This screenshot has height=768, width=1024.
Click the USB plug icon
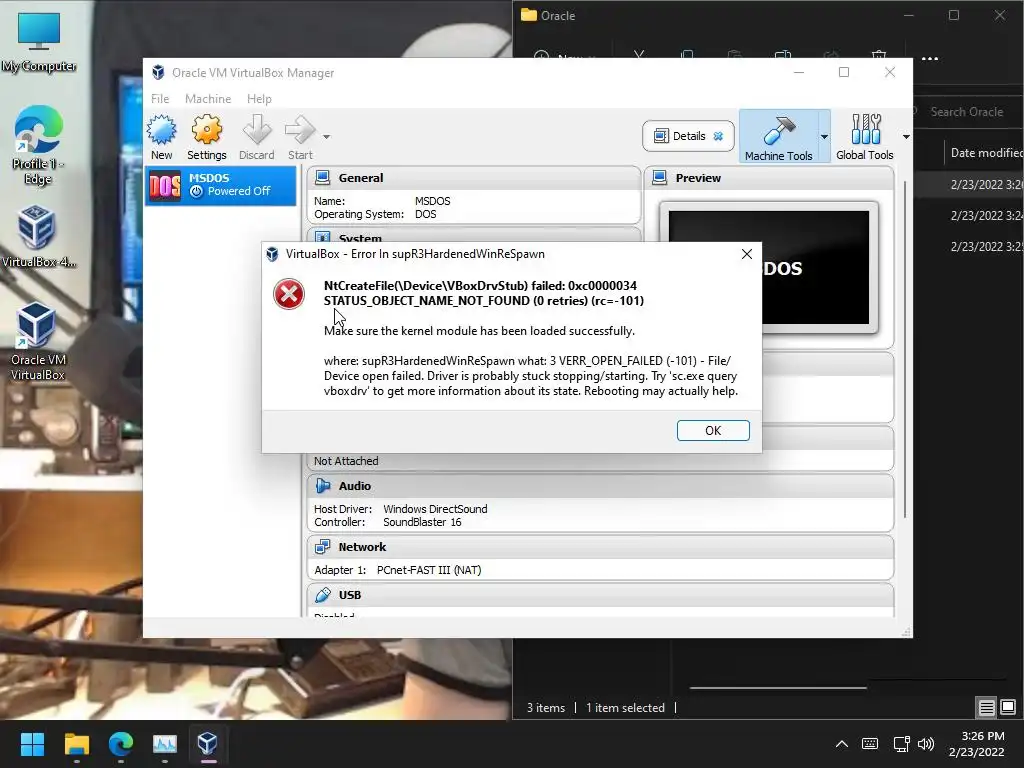point(323,595)
